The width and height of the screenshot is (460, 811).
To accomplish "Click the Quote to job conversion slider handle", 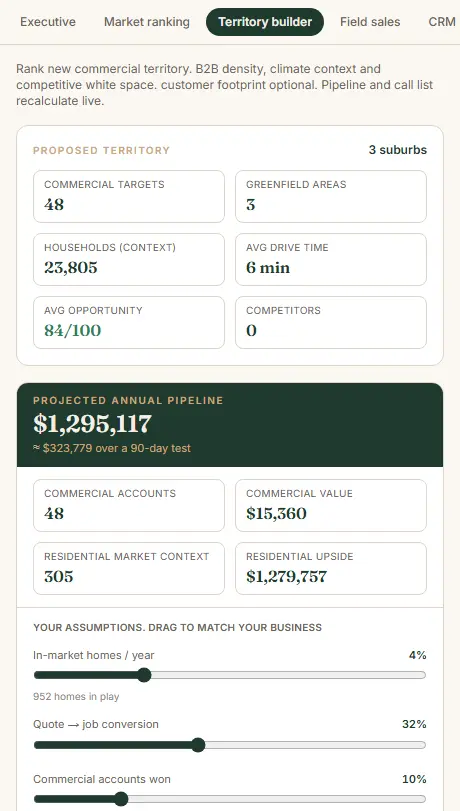I will (x=198, y=745).
